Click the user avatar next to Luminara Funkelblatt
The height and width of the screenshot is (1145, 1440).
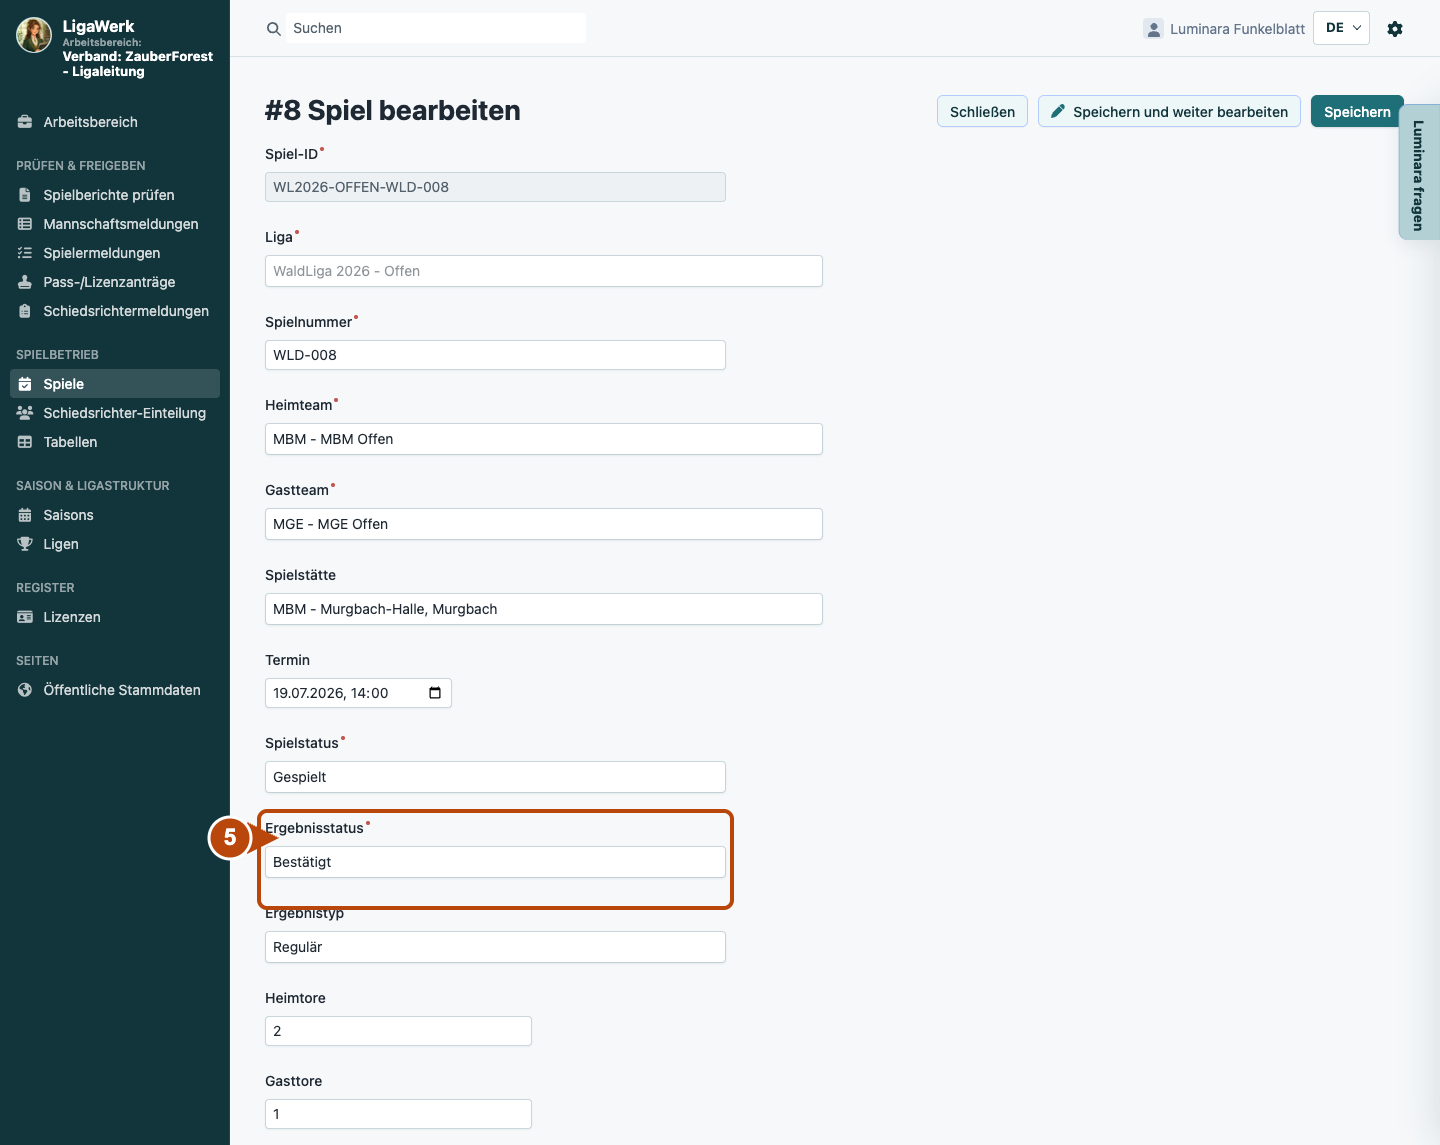[x=1153, y=29]
